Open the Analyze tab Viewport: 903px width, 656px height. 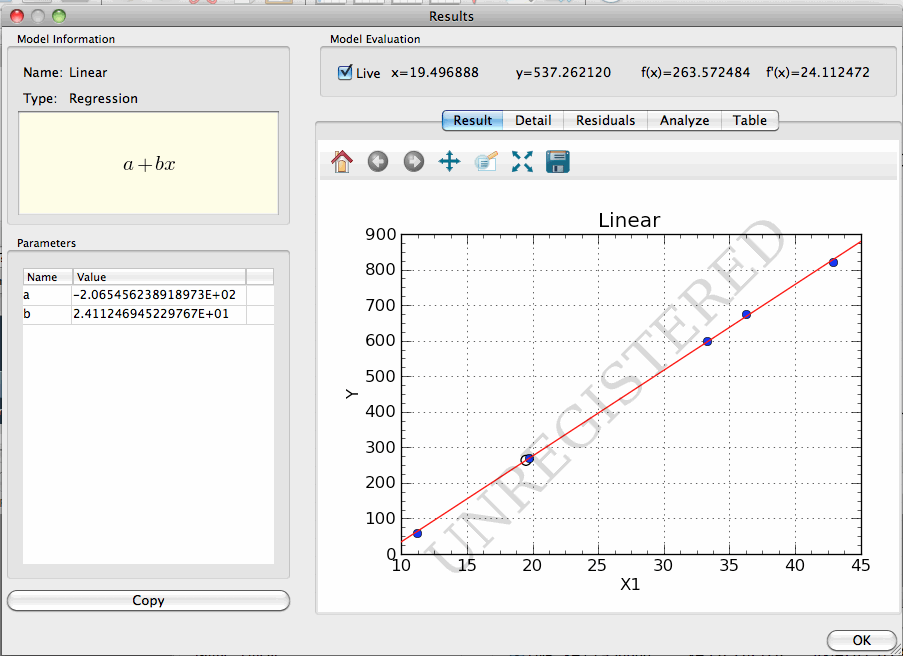(684, 120)
